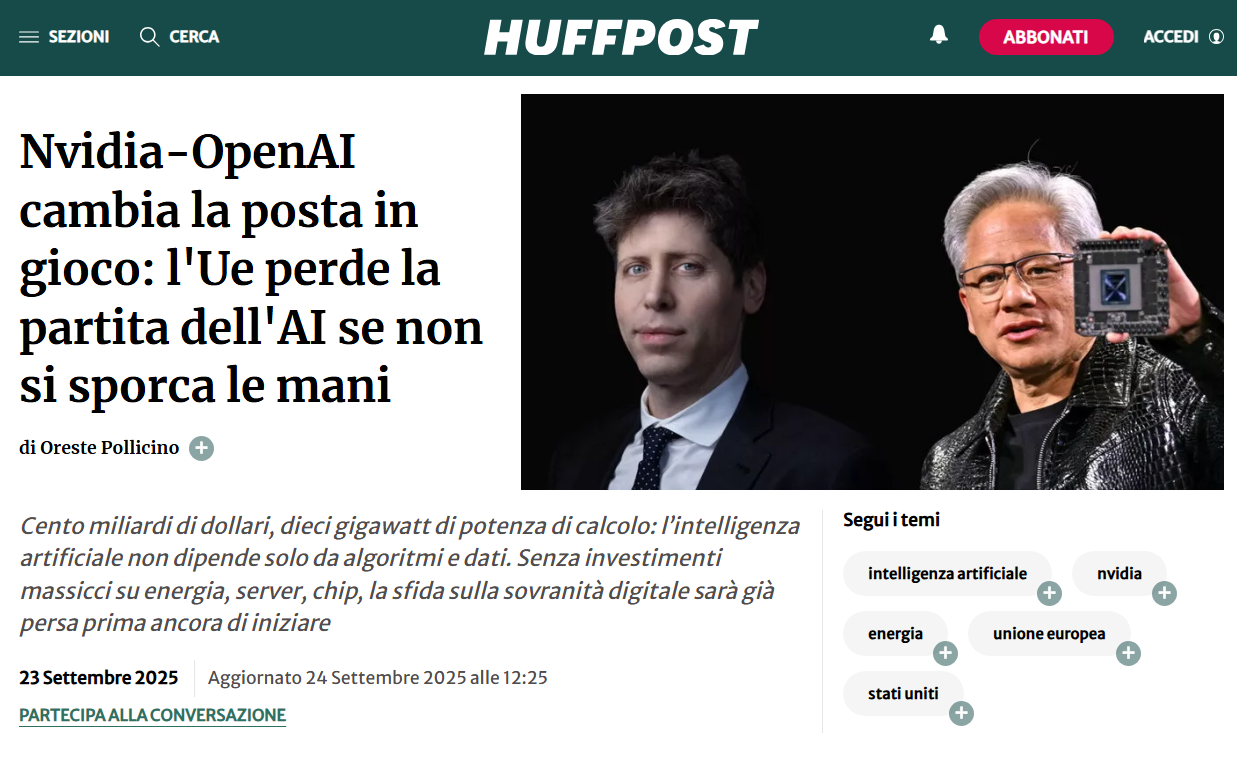Click the search magnifier icon
This screenshot has width=1237, height=762.
[x=150, y=37]
